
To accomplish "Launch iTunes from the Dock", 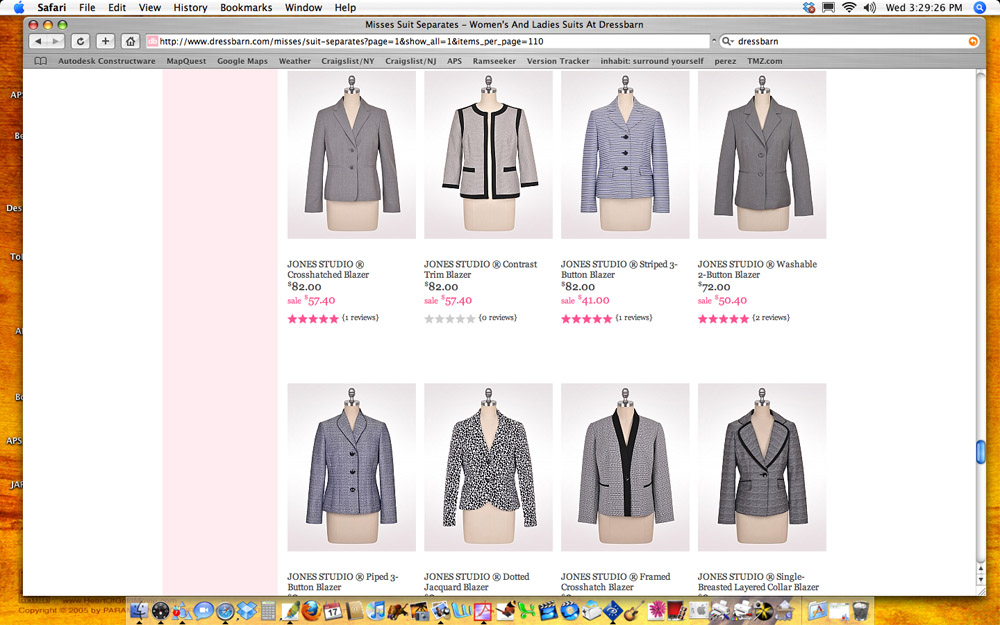I will coord(375,610).
